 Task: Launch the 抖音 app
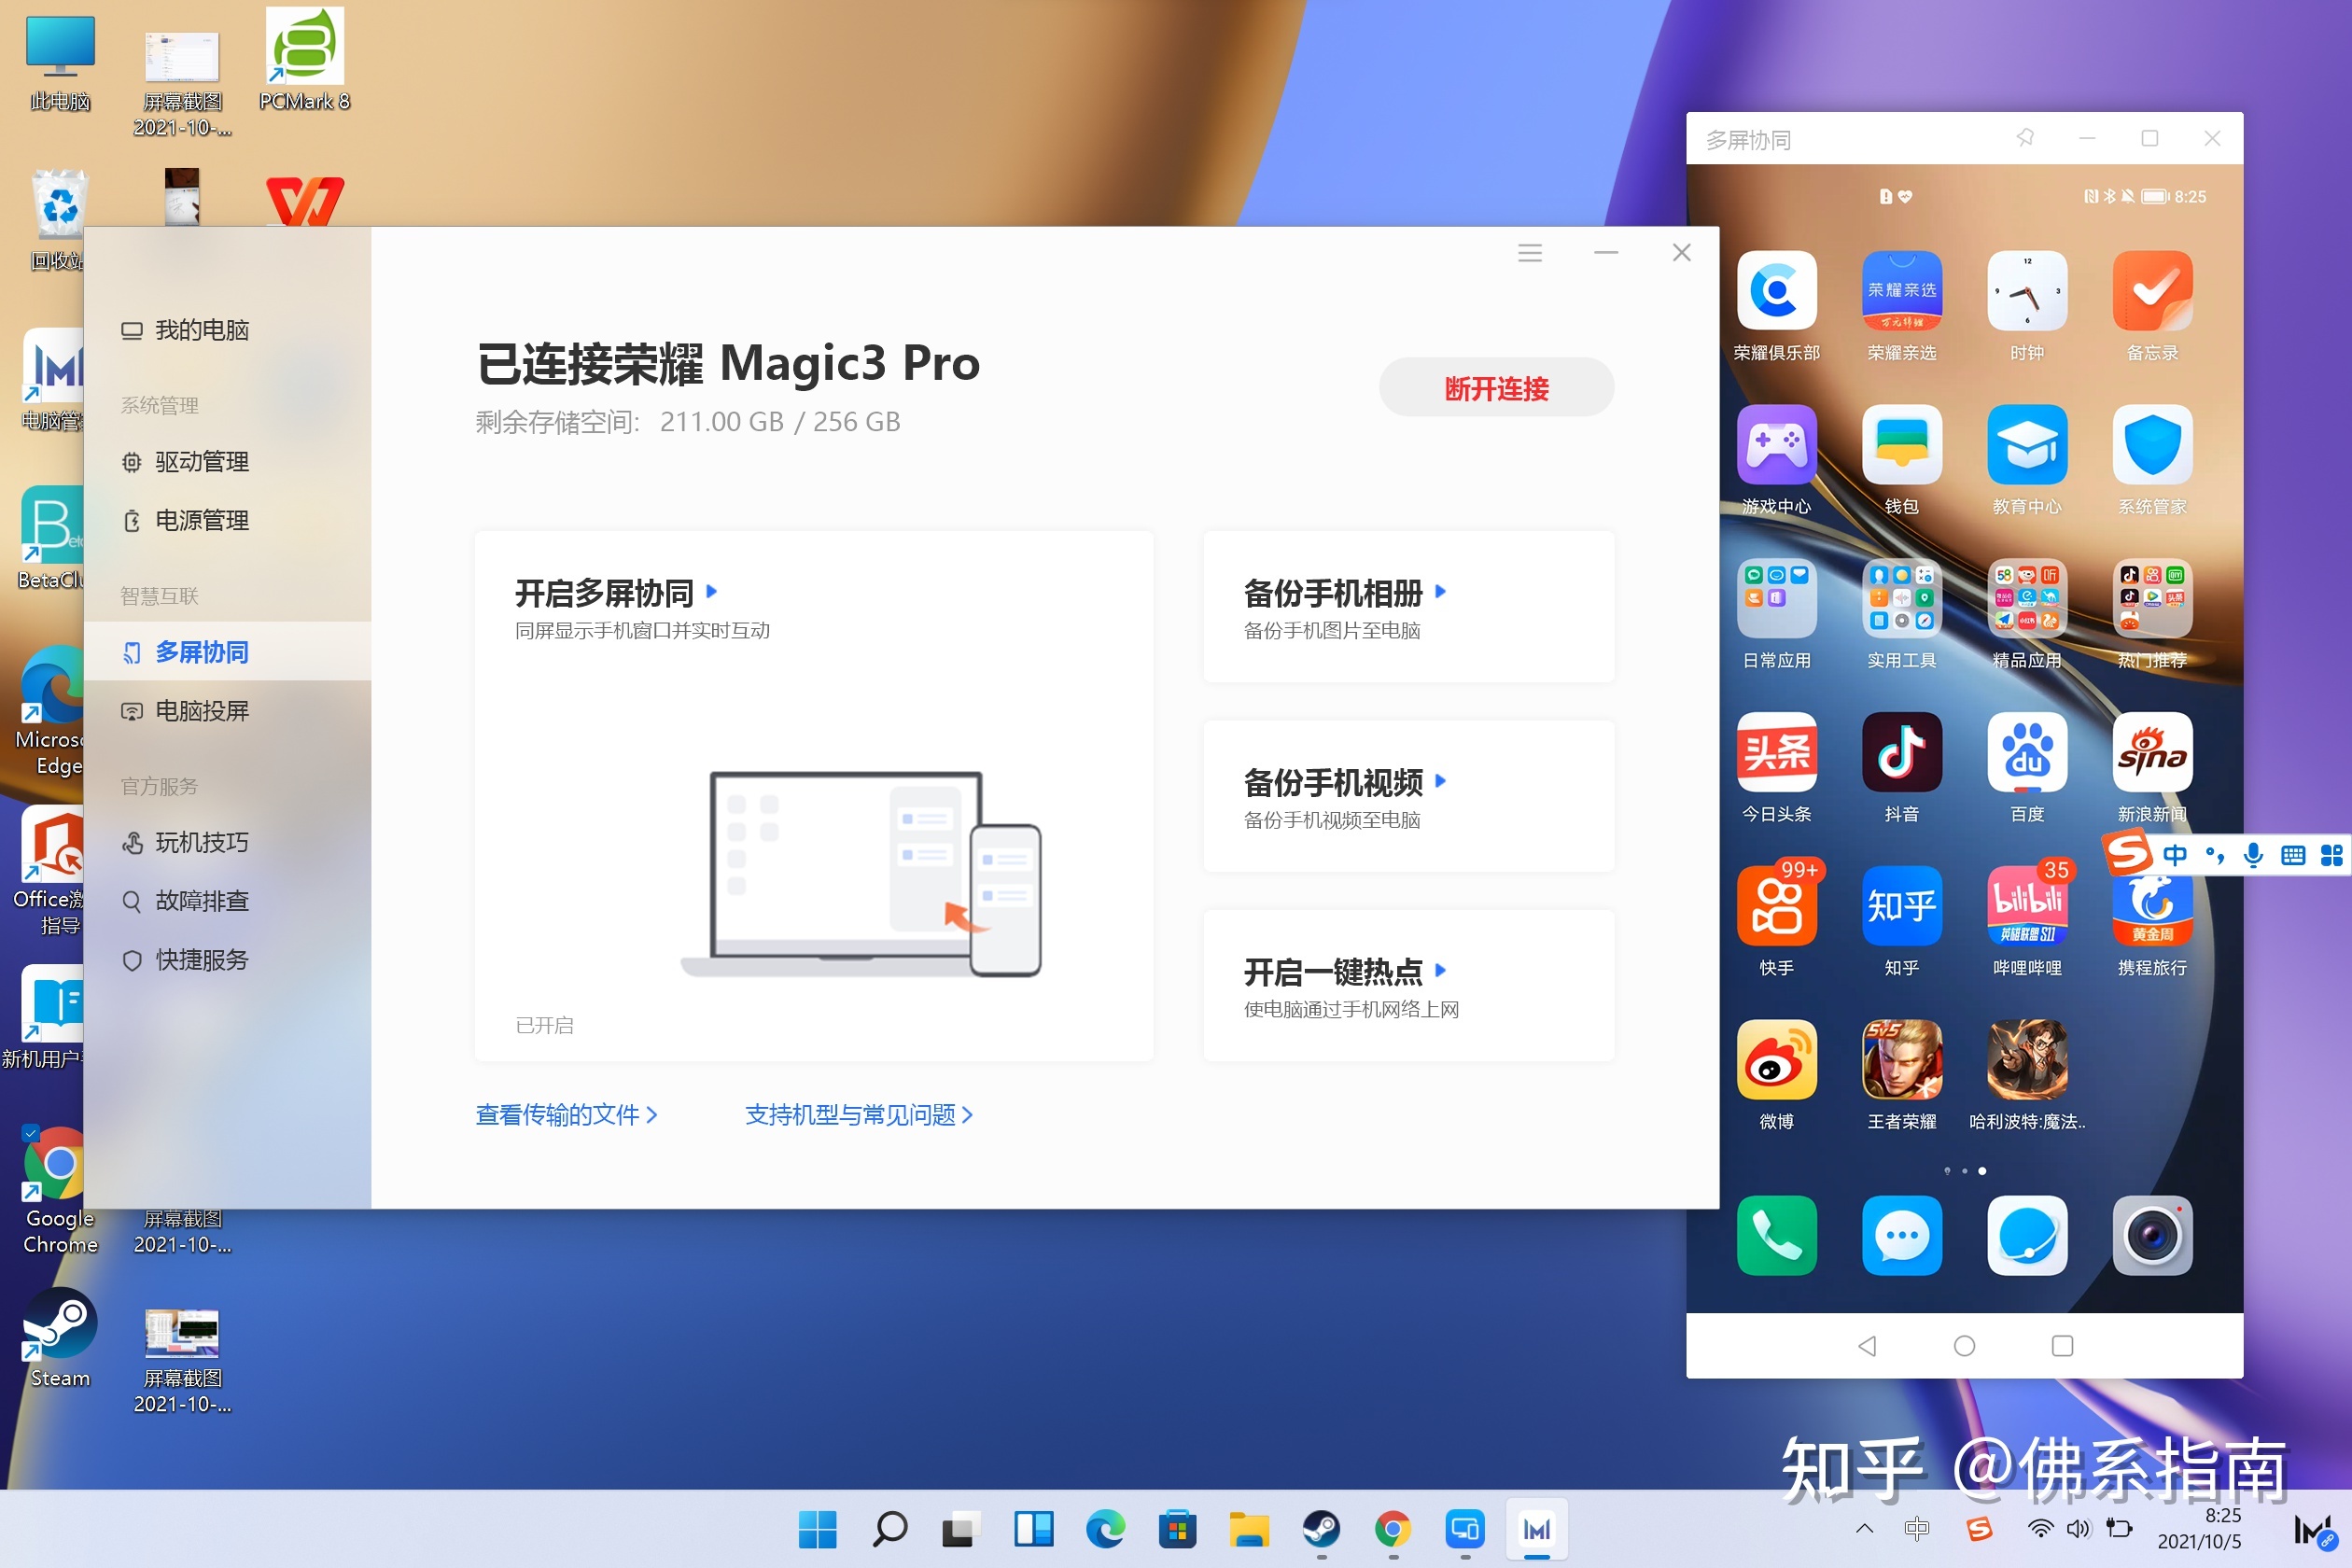coord(1901,752)
